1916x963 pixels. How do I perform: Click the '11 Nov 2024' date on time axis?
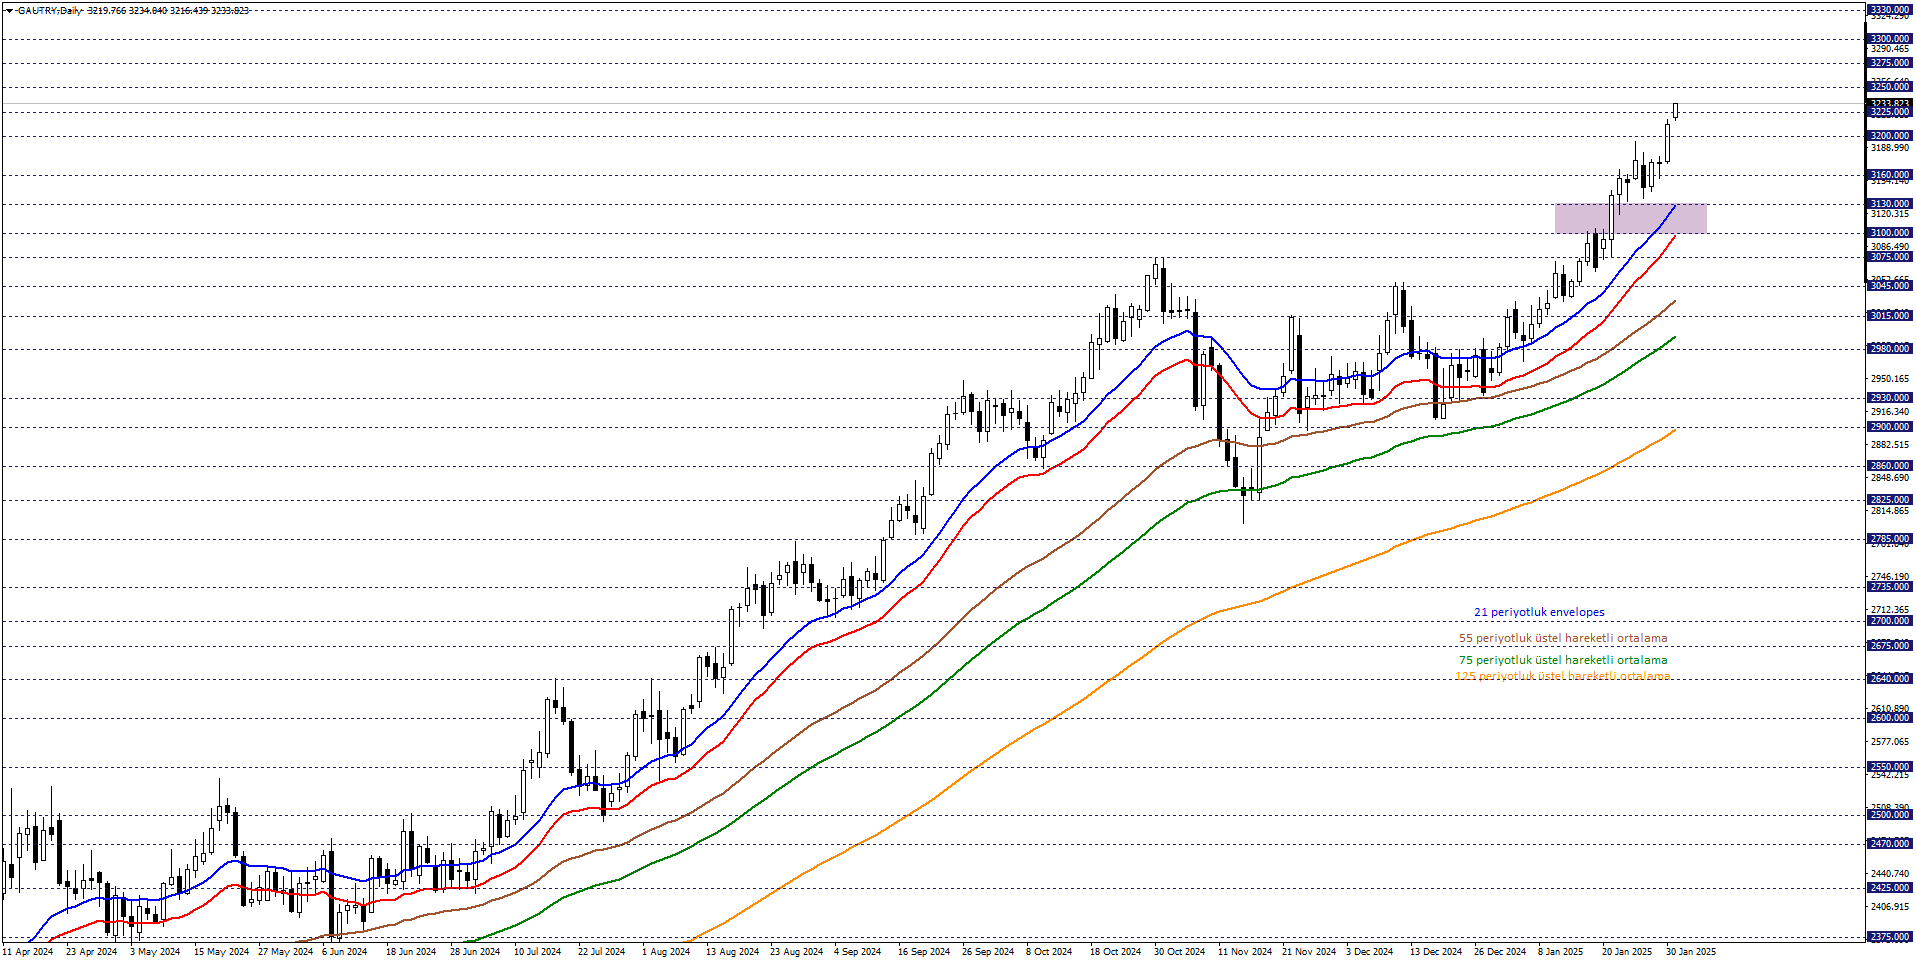tap(1245, 952)
